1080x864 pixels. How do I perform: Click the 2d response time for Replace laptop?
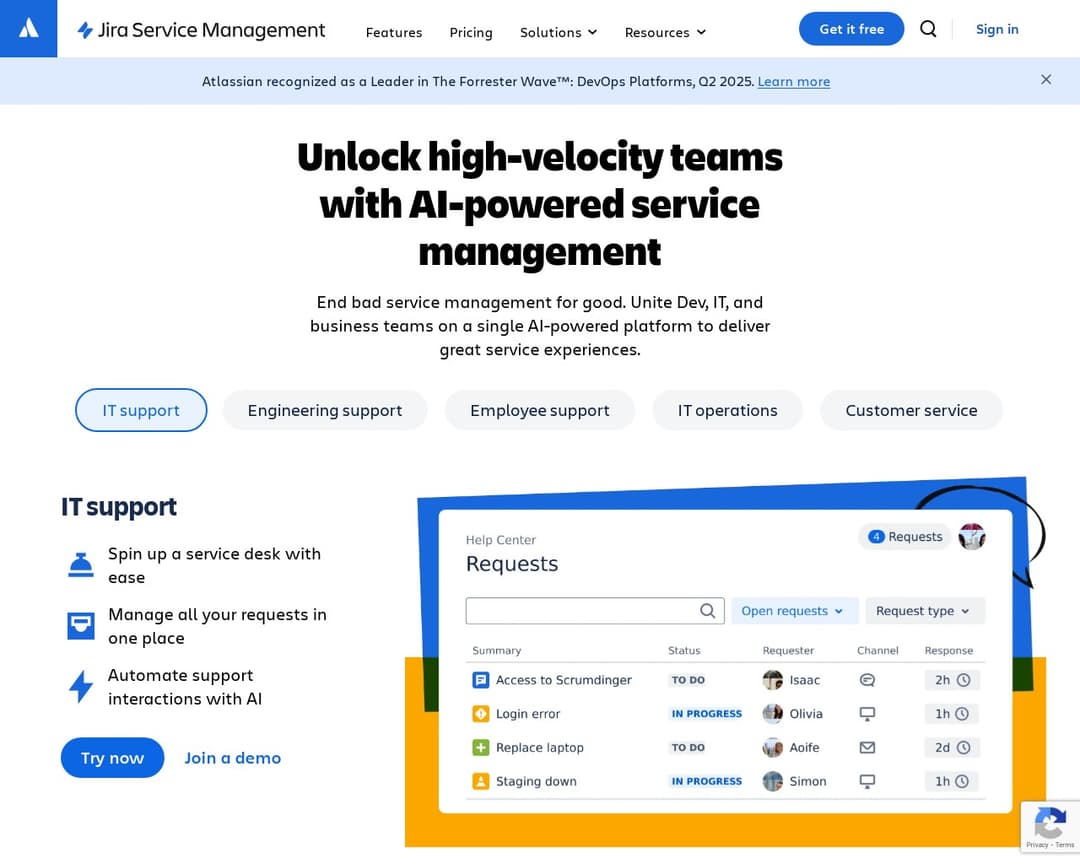point(952,748)
